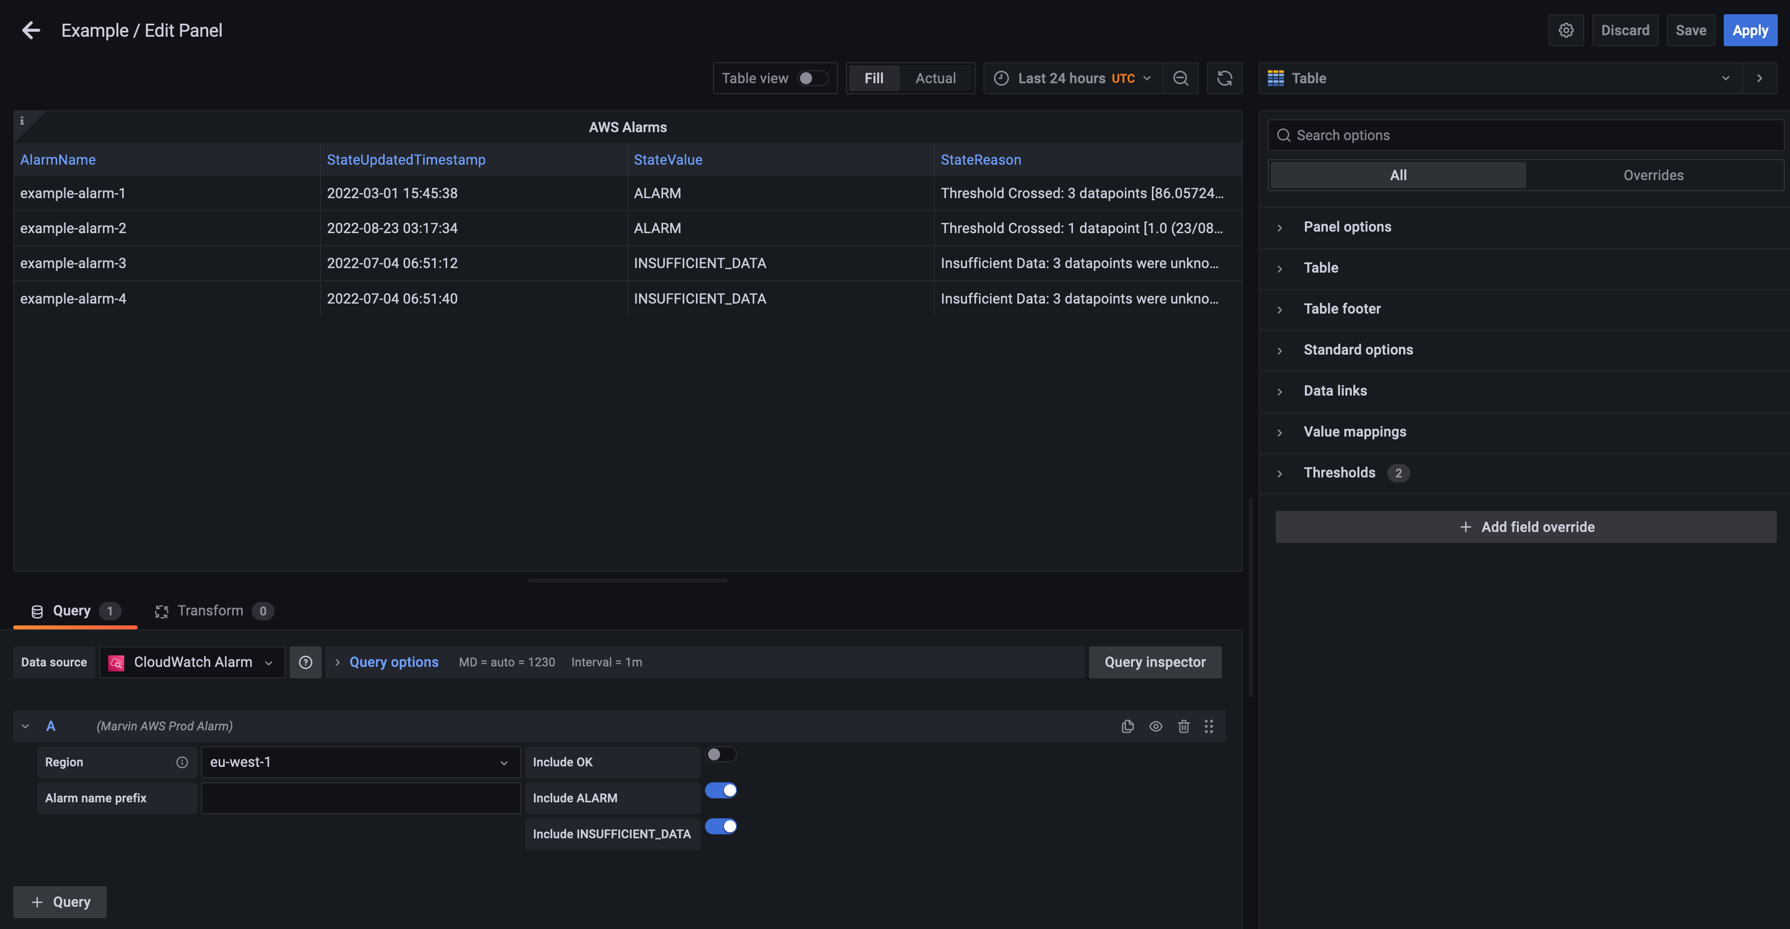This screenshot has width=1790, height=929.
Task: Open data source help icon
Action: point(305,662)
